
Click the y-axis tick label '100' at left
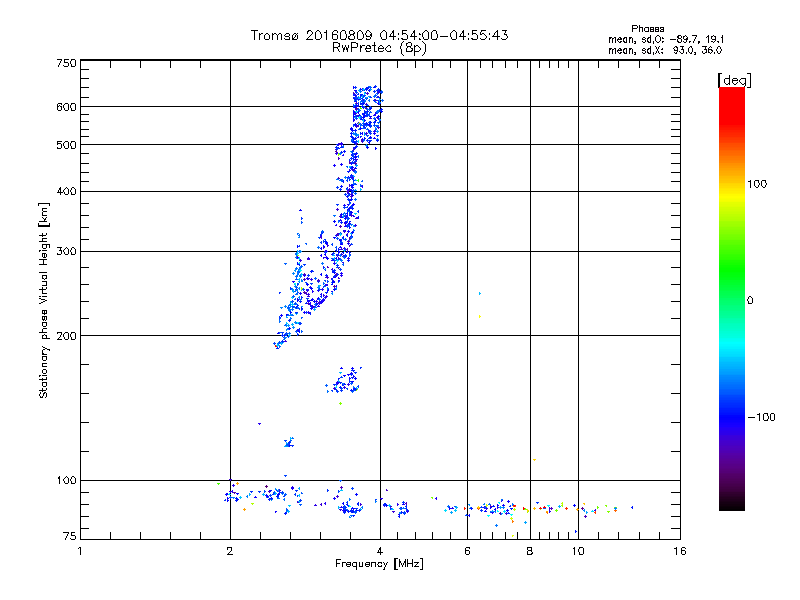[x=66, y=481]
